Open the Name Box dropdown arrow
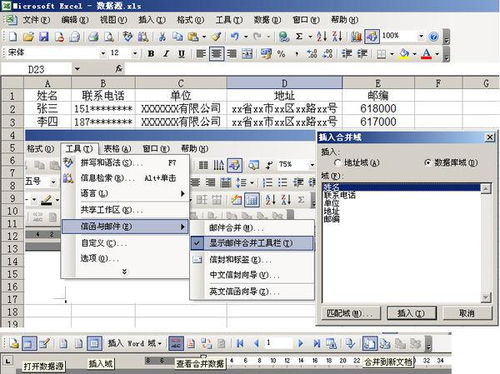Screen dimensions: 500x374 (77, 69)
